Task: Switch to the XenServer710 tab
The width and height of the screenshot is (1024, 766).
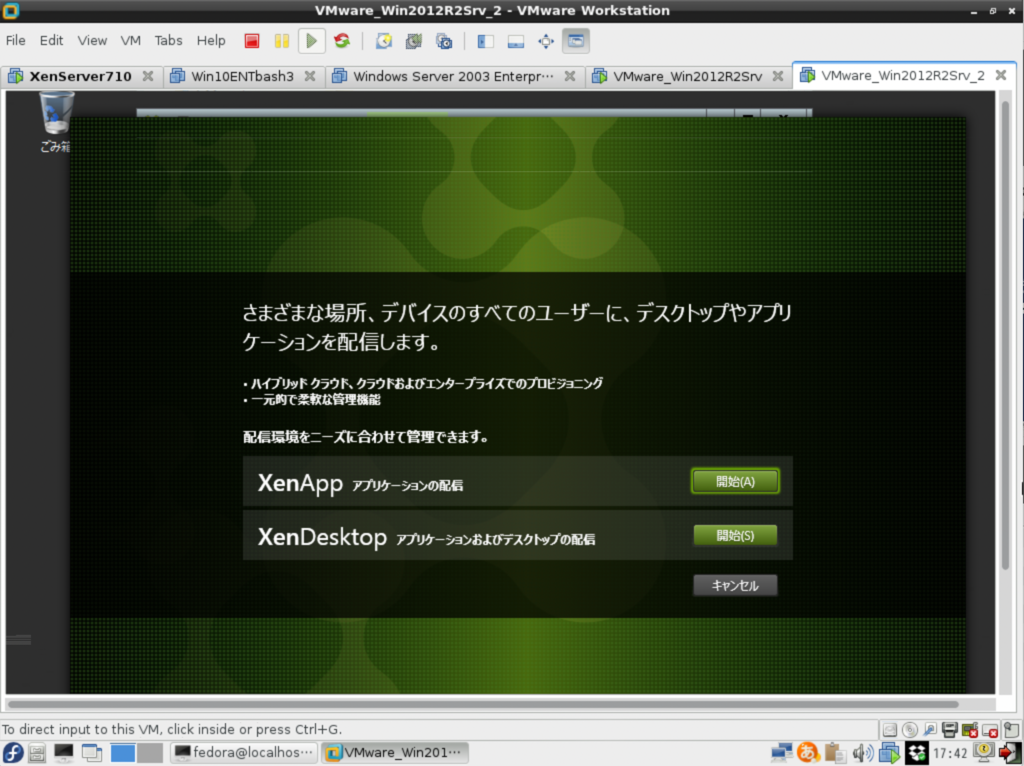Action: 80,76
